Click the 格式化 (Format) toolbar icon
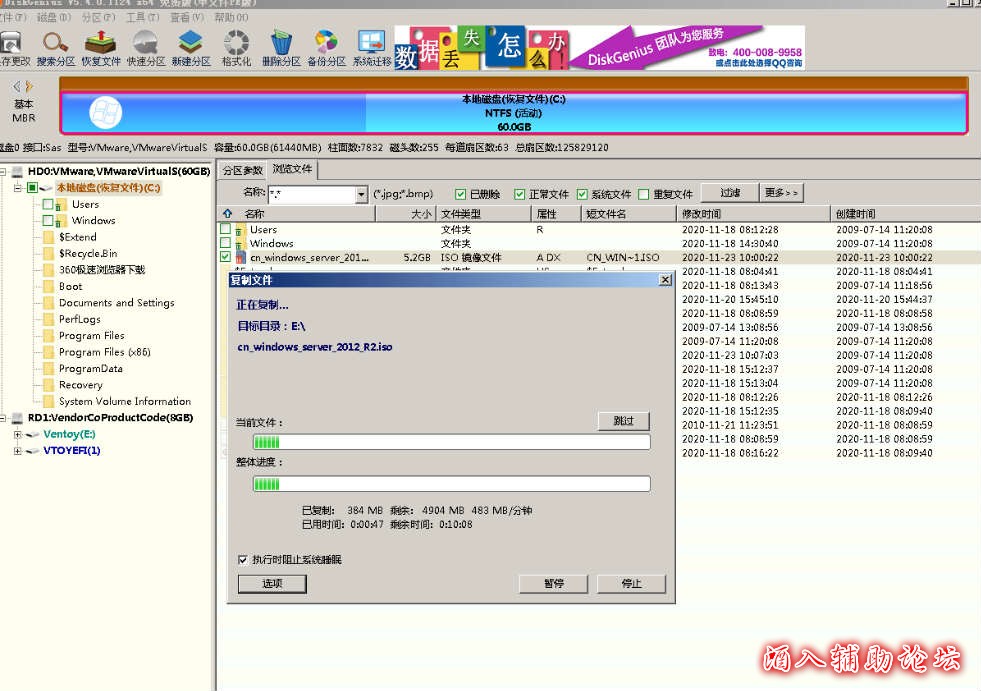The width and height of the screenshot is (981, 691). pos(236,46)
